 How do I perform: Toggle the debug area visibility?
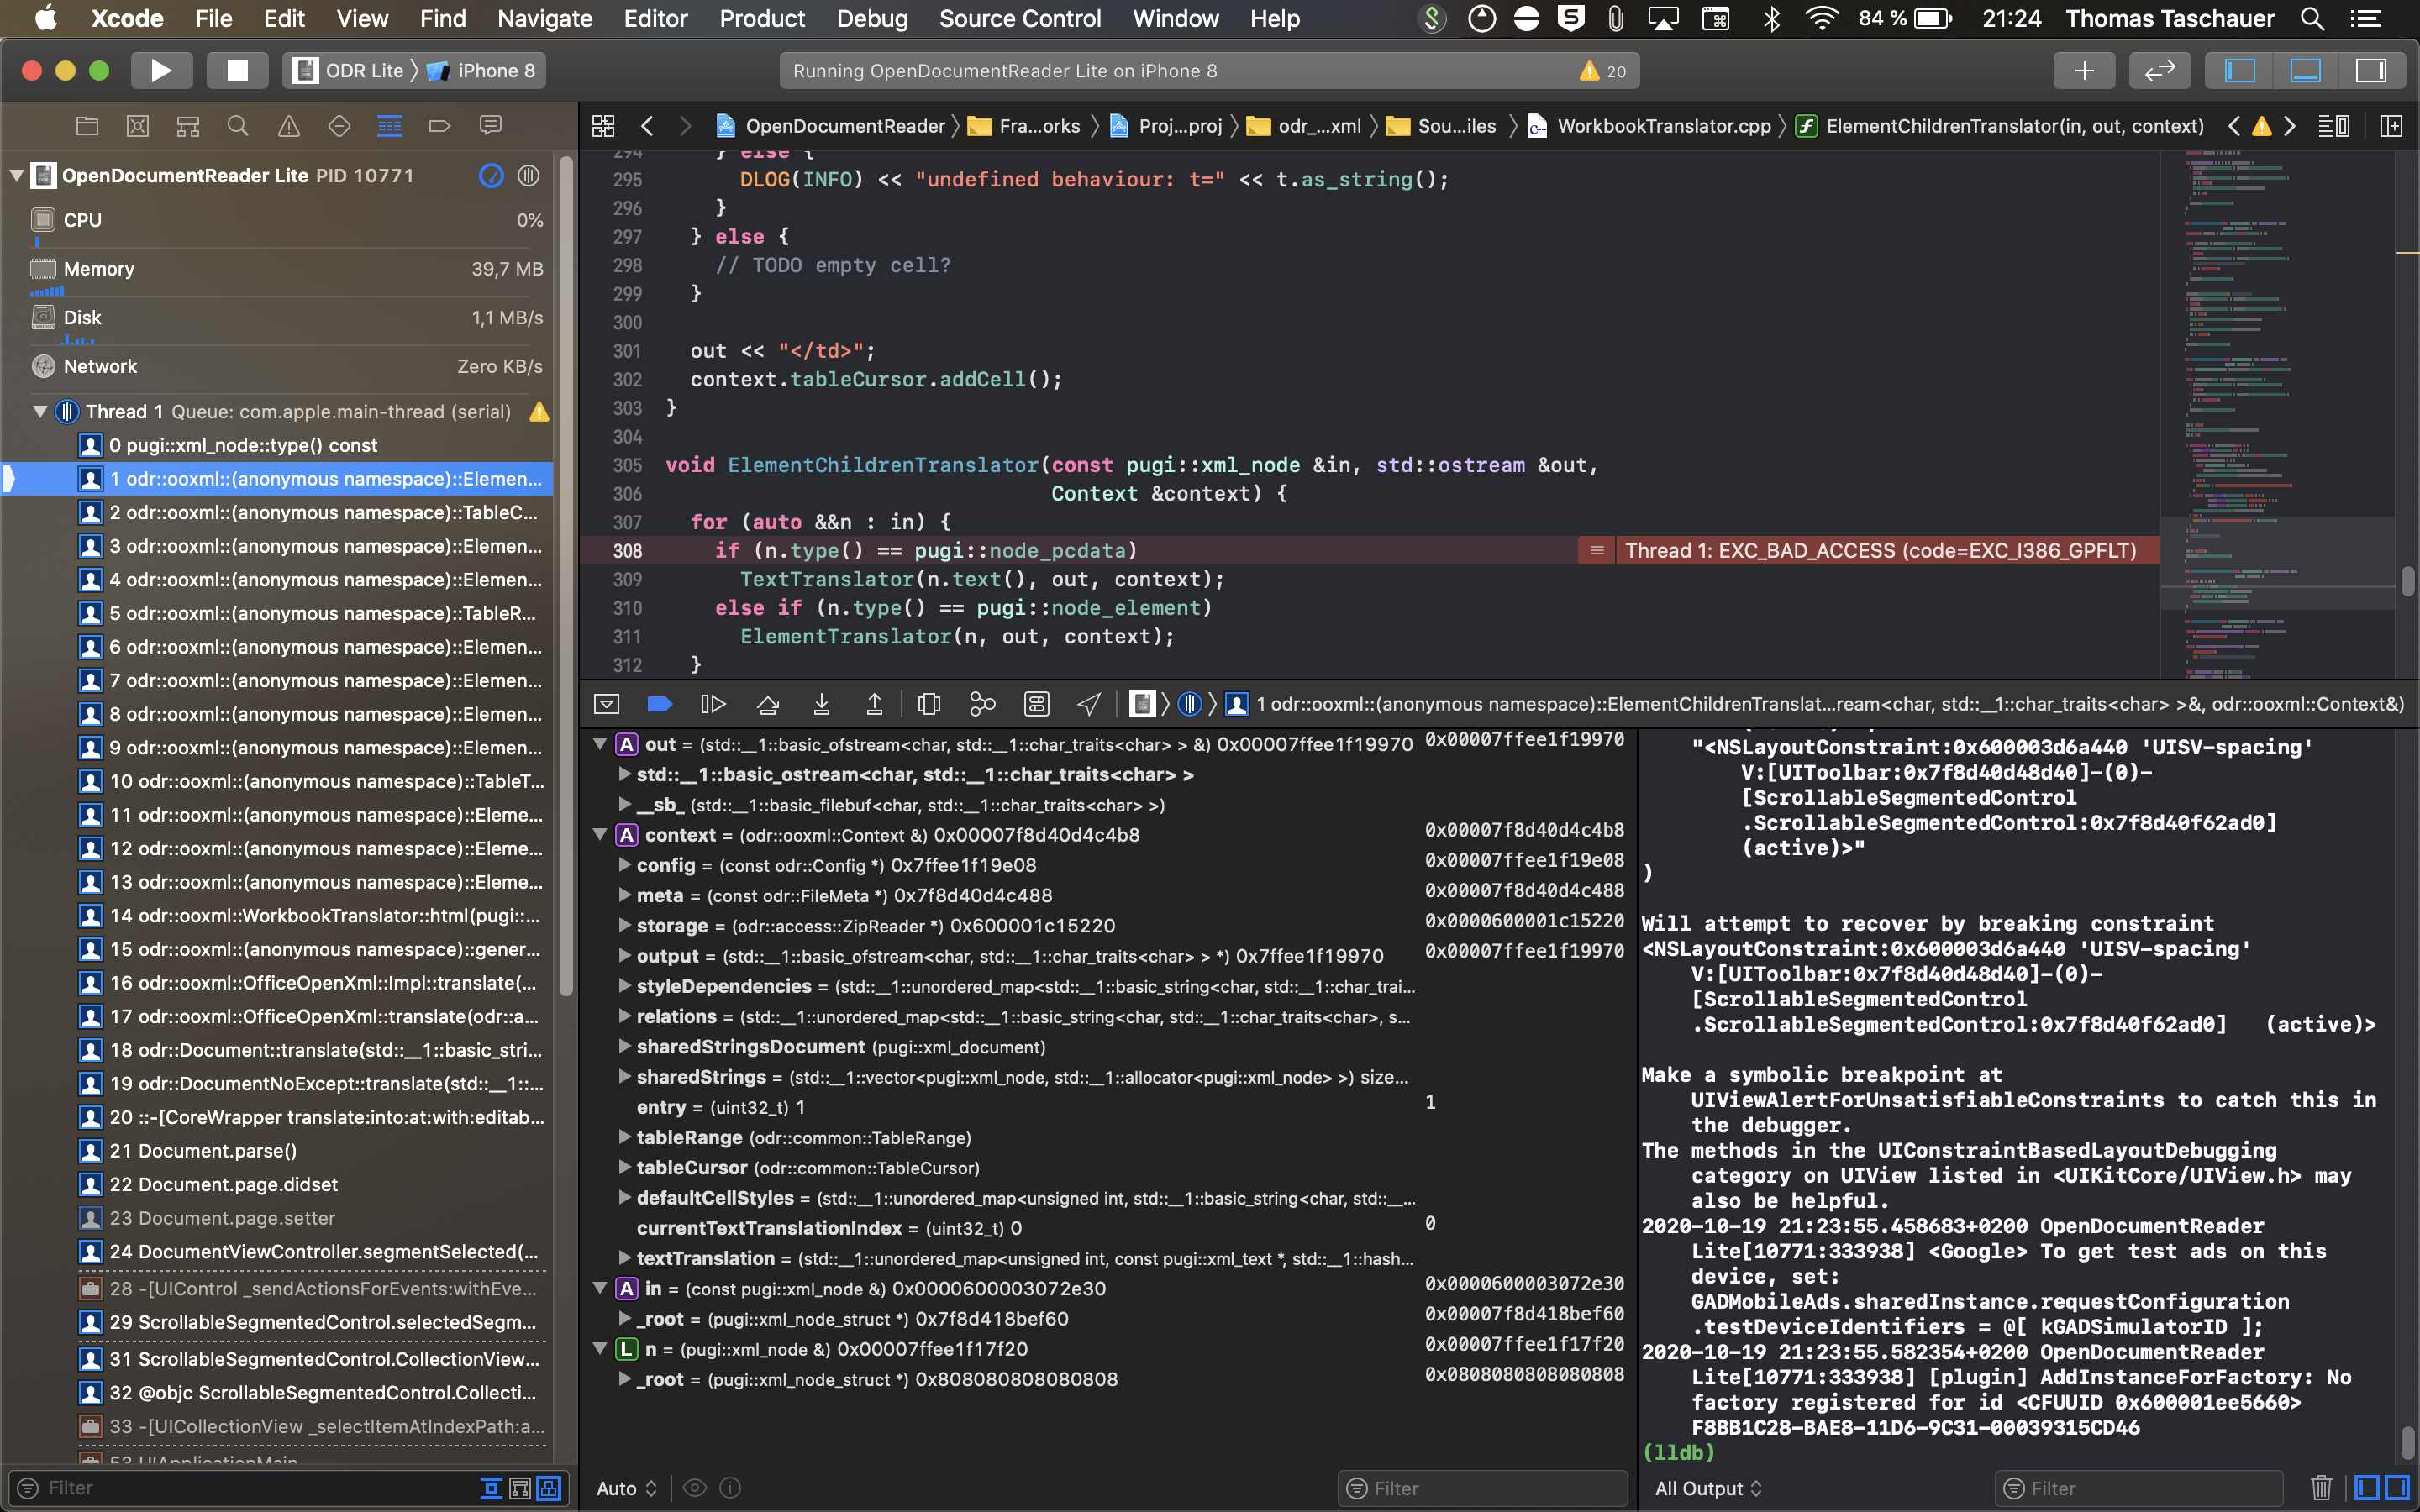tap(2306, 70)
